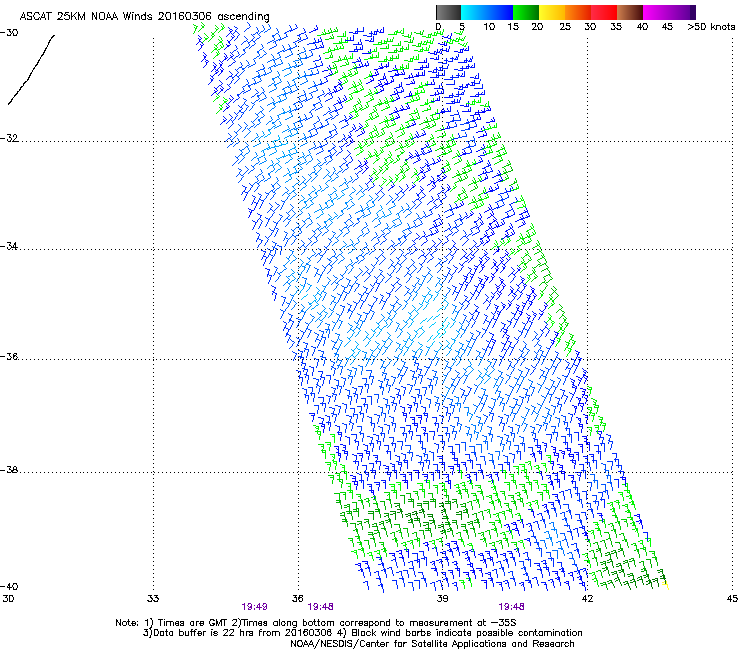This screenshot has height=650, width=740.
Task: Click the latitude label -40
Action: pos(9,586)
